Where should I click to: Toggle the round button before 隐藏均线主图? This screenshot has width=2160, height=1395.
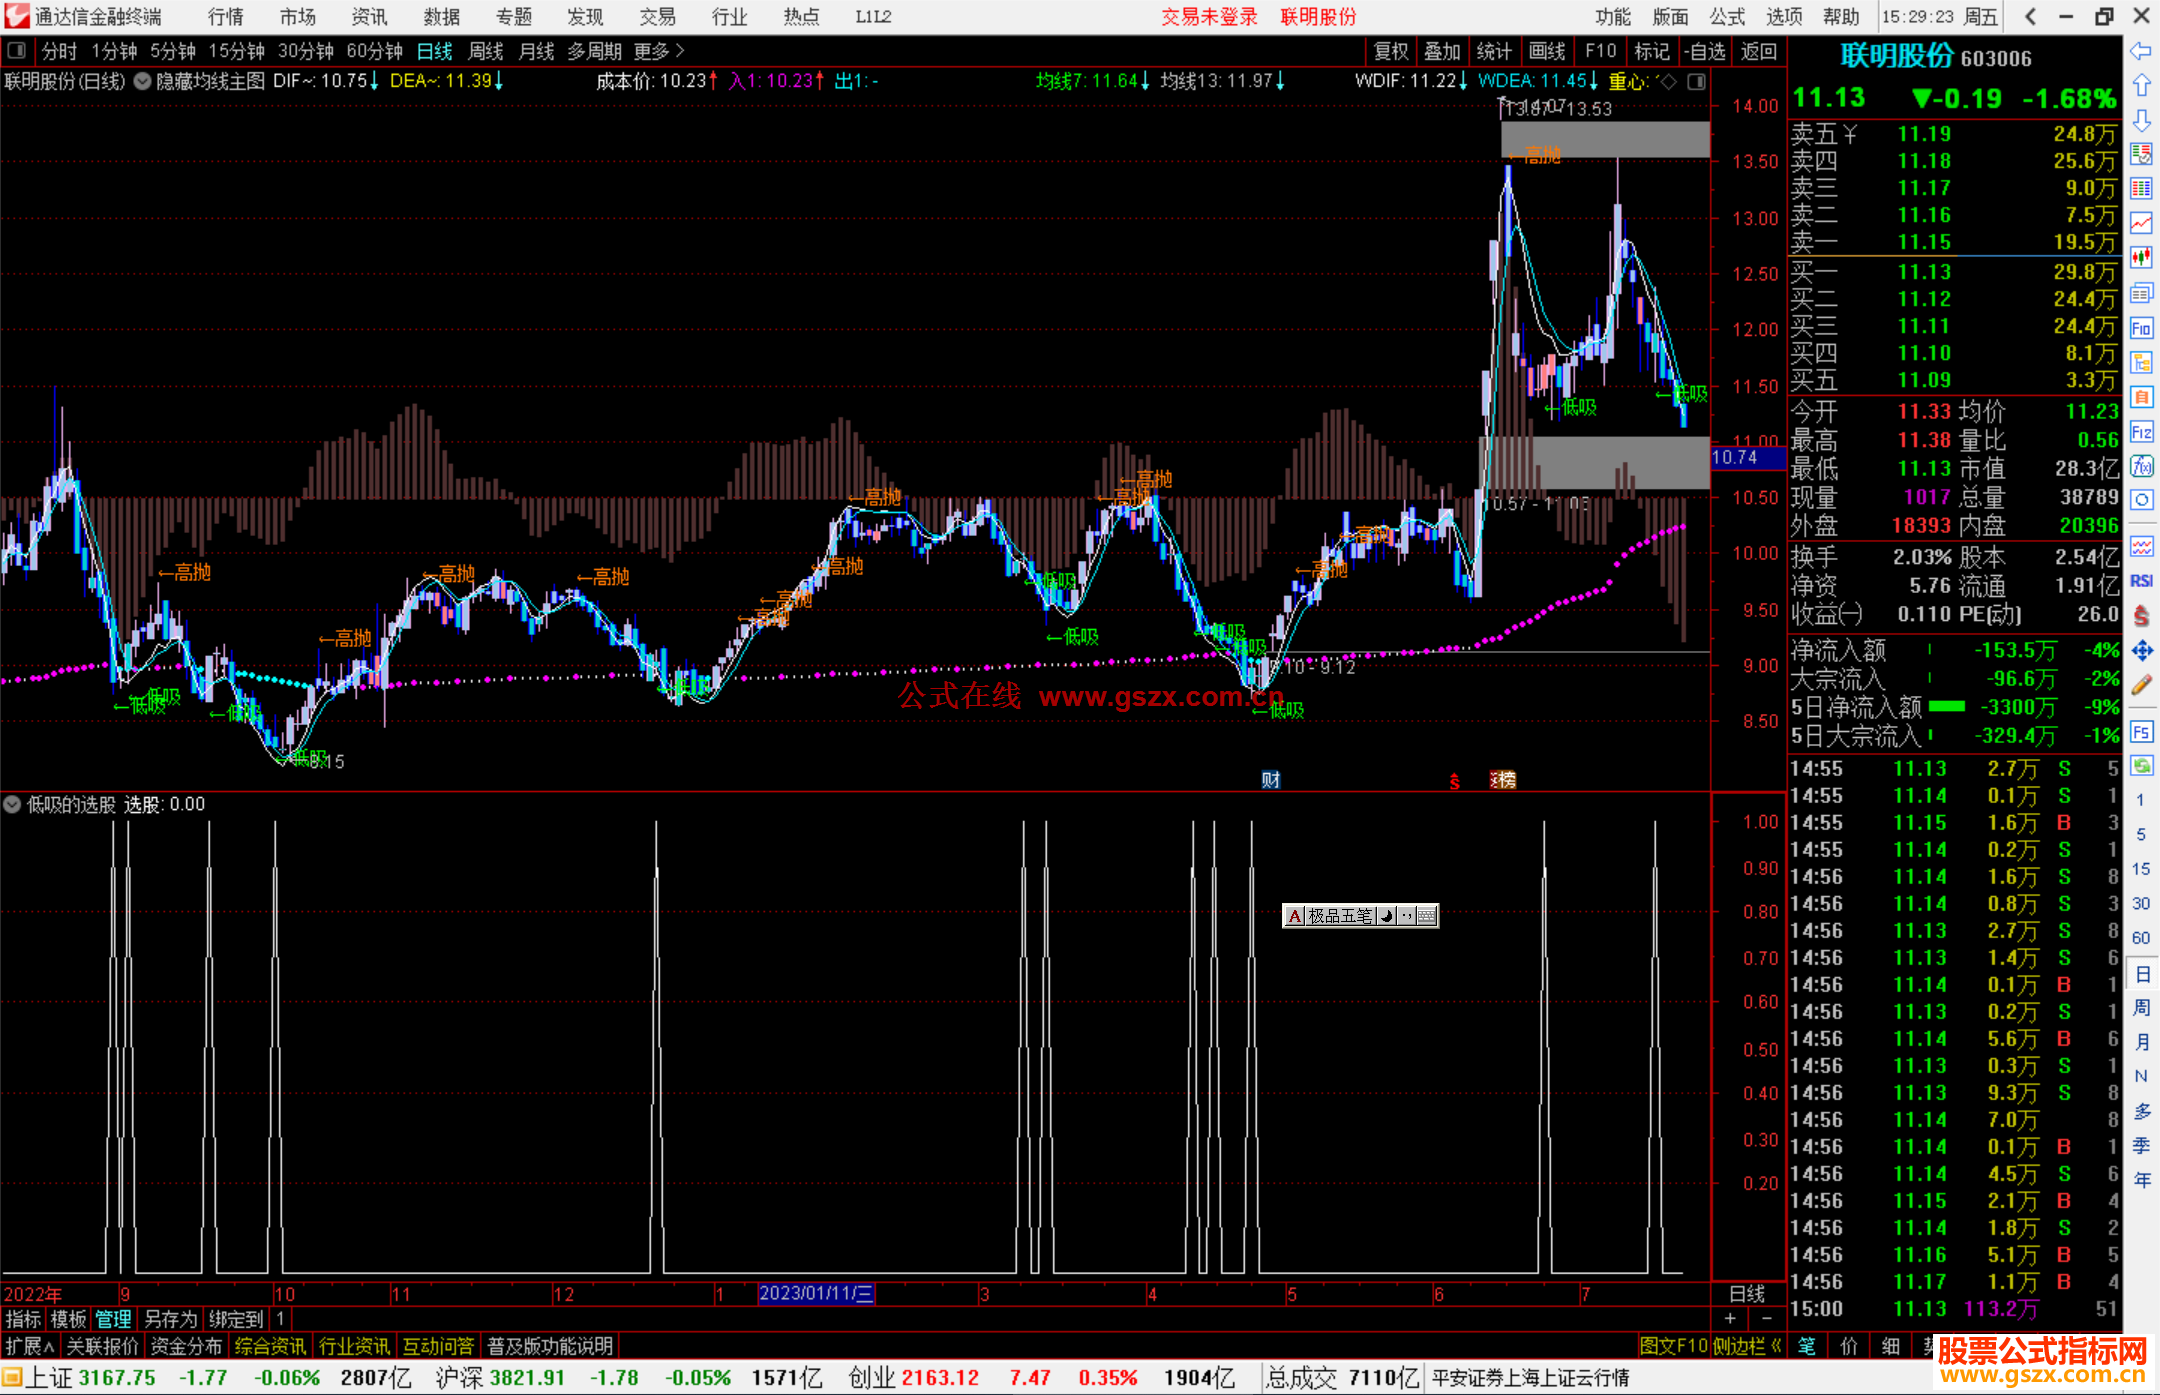pyautogui.click(x=143, y=81)
